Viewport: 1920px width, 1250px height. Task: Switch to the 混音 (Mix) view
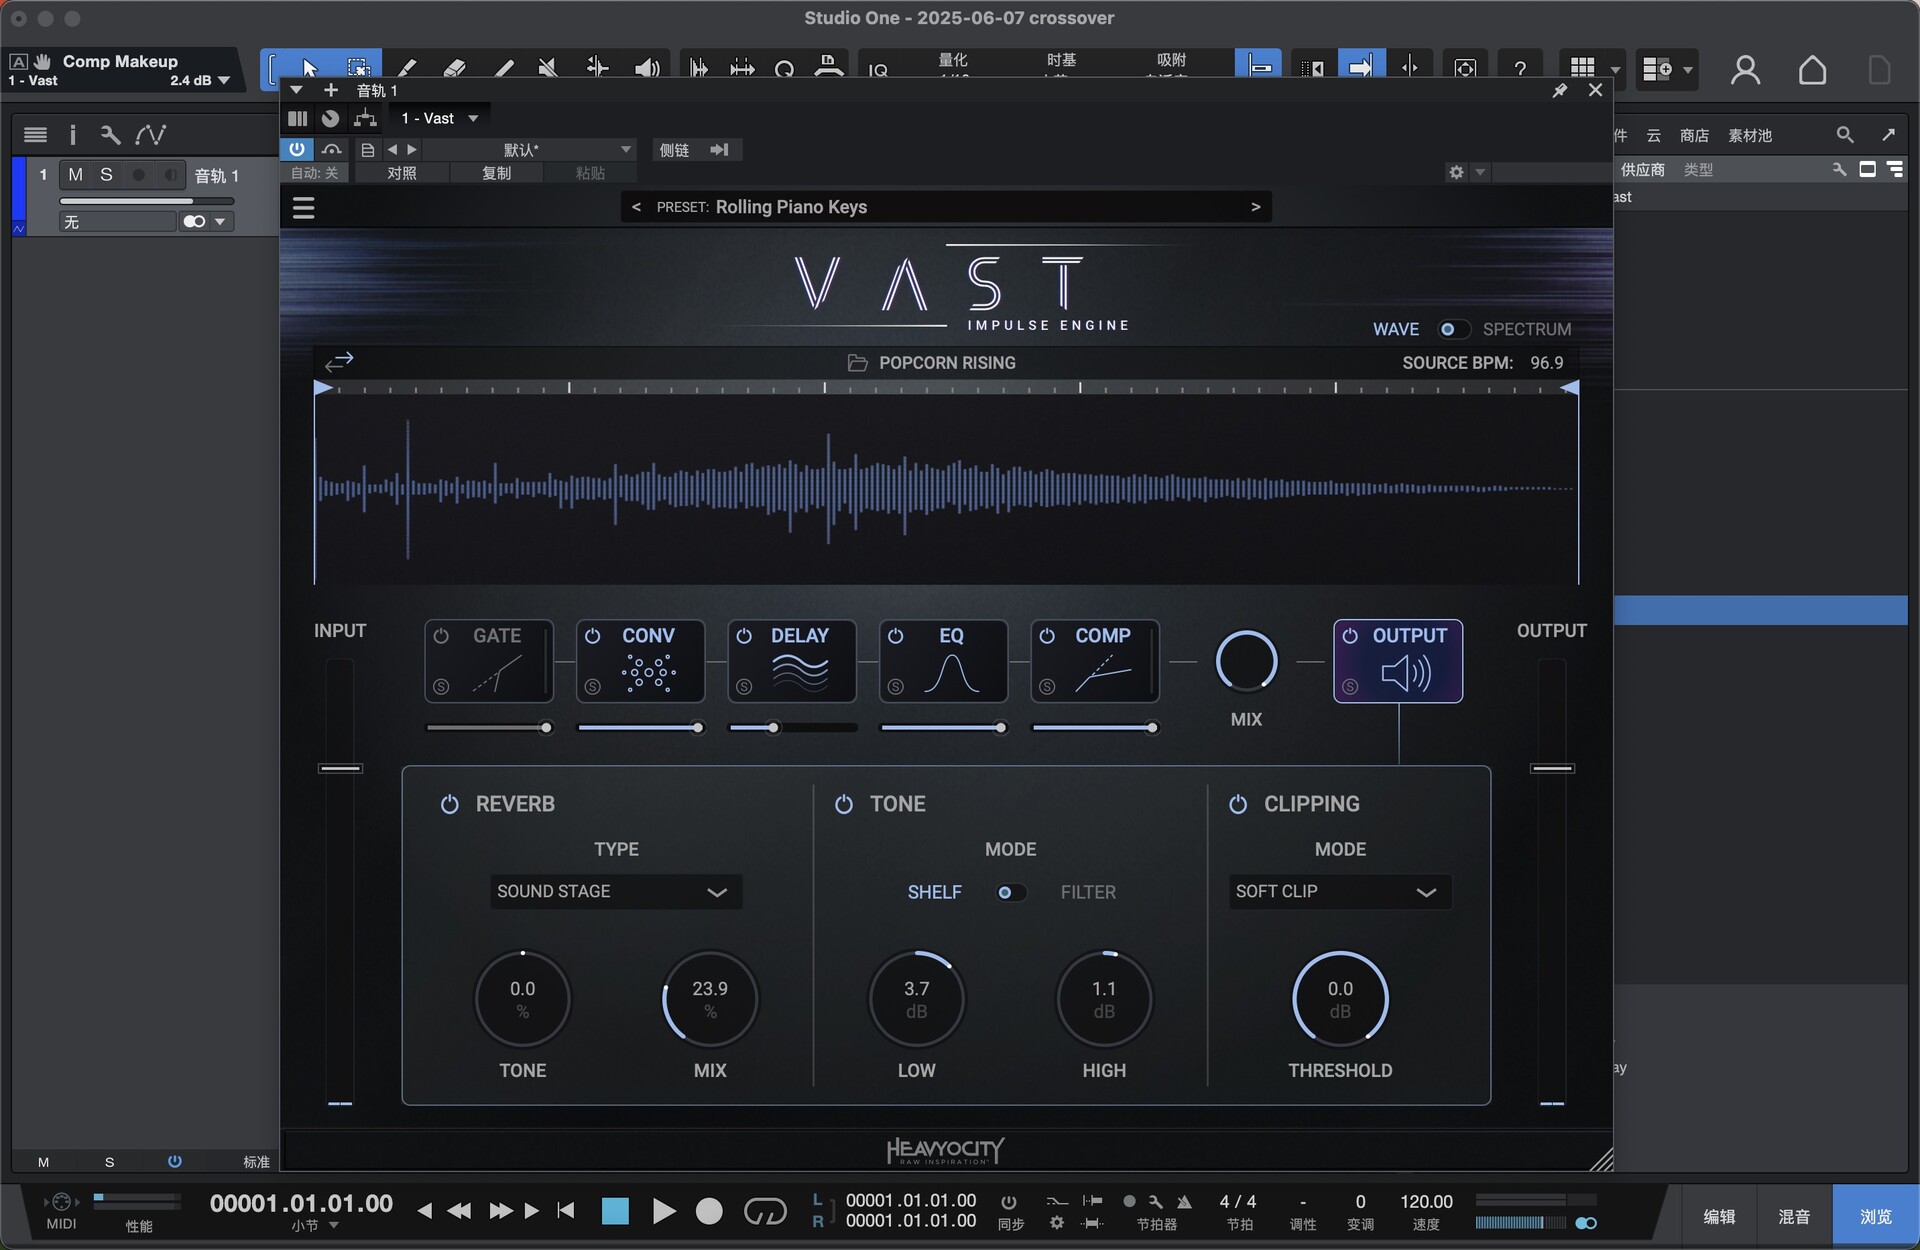point(1794,1216)
